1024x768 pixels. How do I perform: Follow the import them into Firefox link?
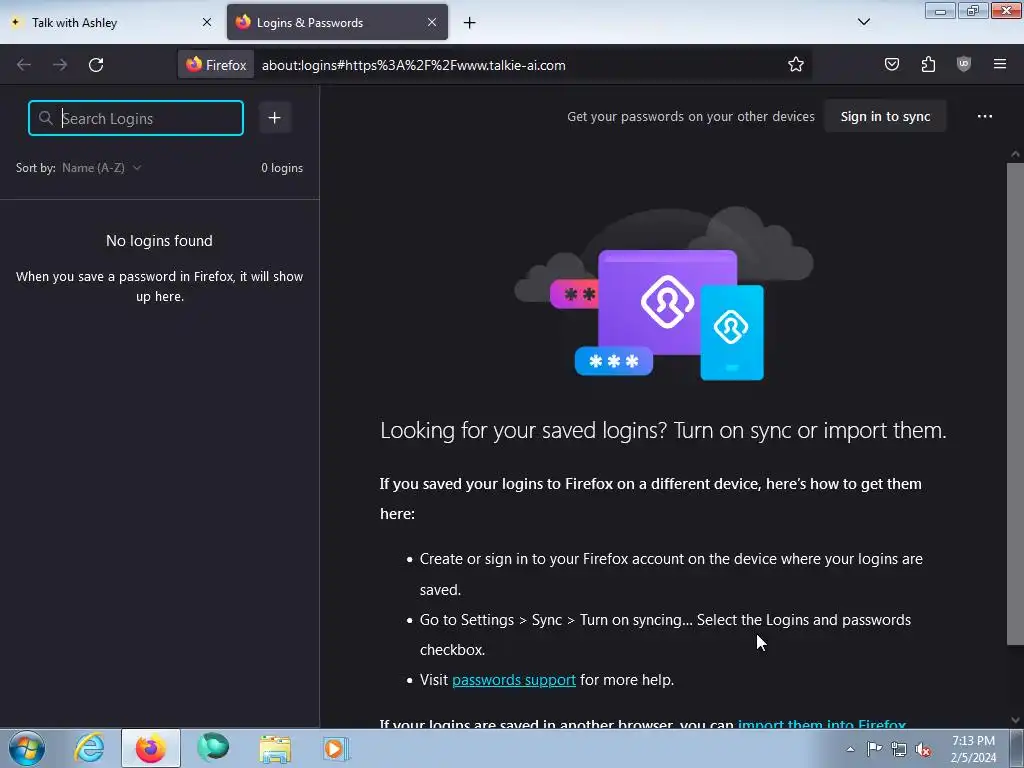822,724
